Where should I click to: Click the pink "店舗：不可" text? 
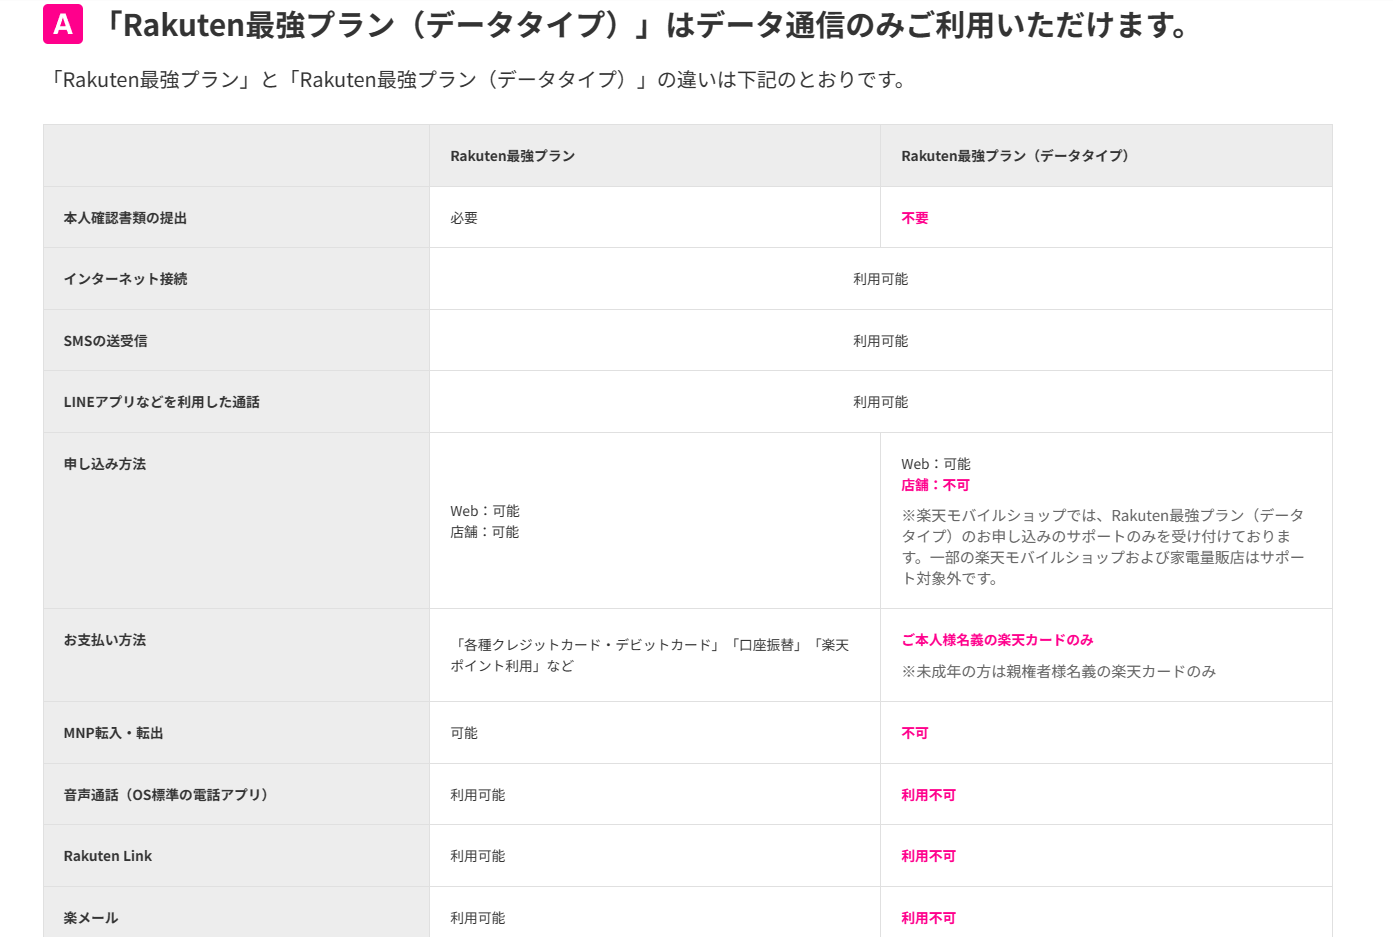coord(935,485)
